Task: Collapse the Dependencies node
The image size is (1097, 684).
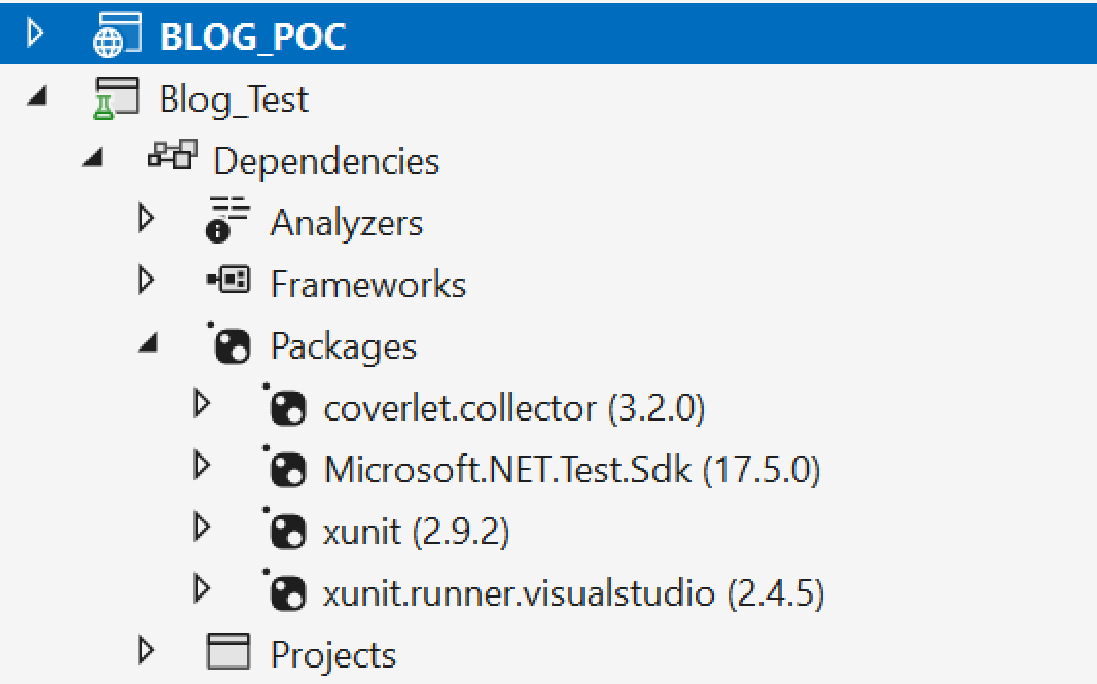Action: [92, 157]
